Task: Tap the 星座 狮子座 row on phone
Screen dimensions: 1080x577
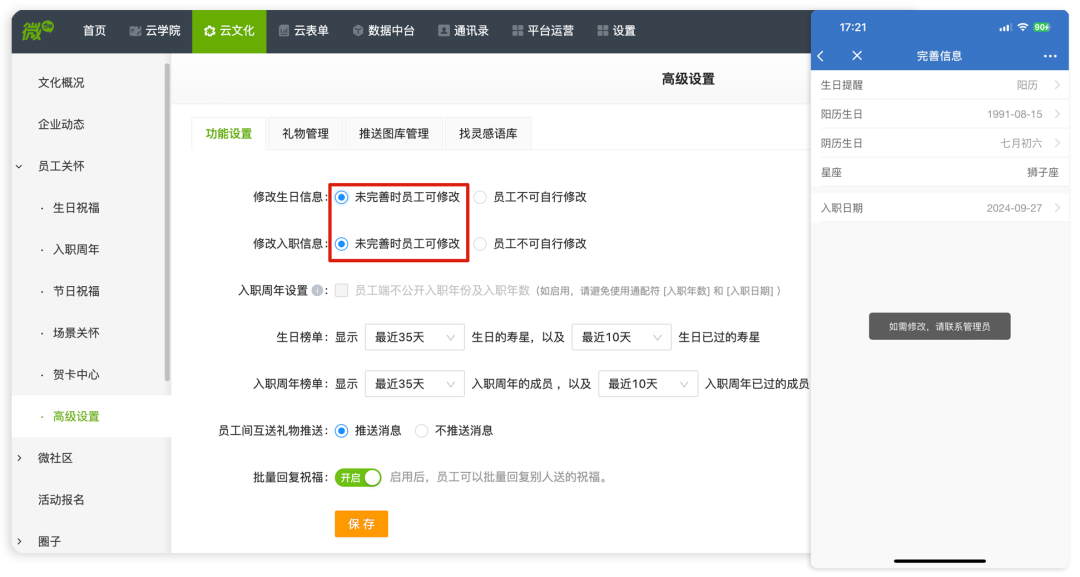Action: pos(939,172)
